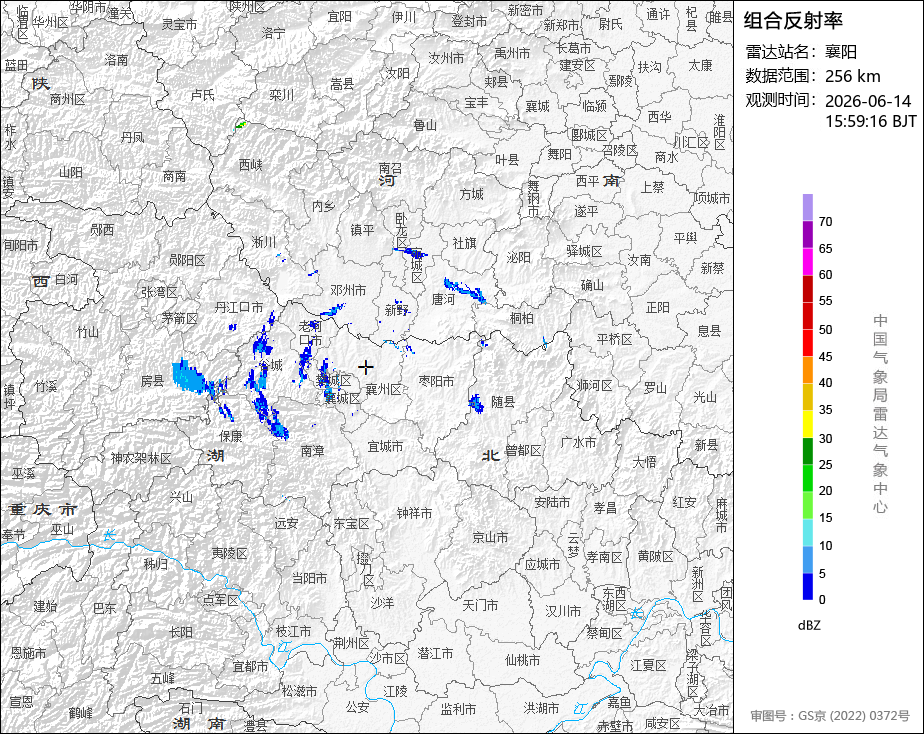This screenshot has height=734, width=924.
Task: Click the legend value '25'
Action: 826,465
